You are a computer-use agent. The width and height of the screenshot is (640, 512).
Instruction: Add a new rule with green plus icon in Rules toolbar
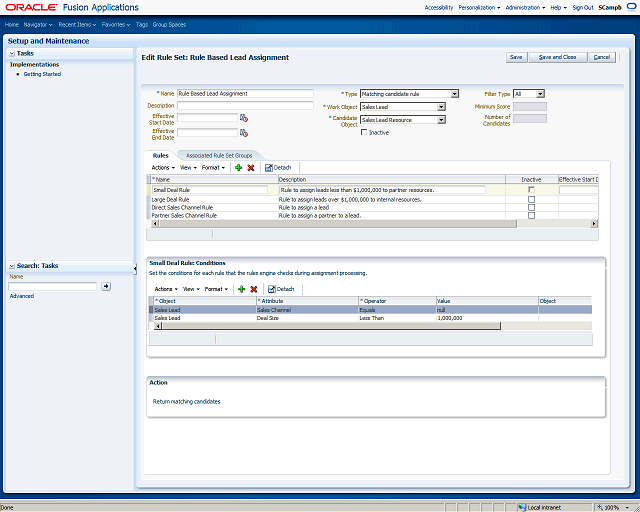(239, 167)
